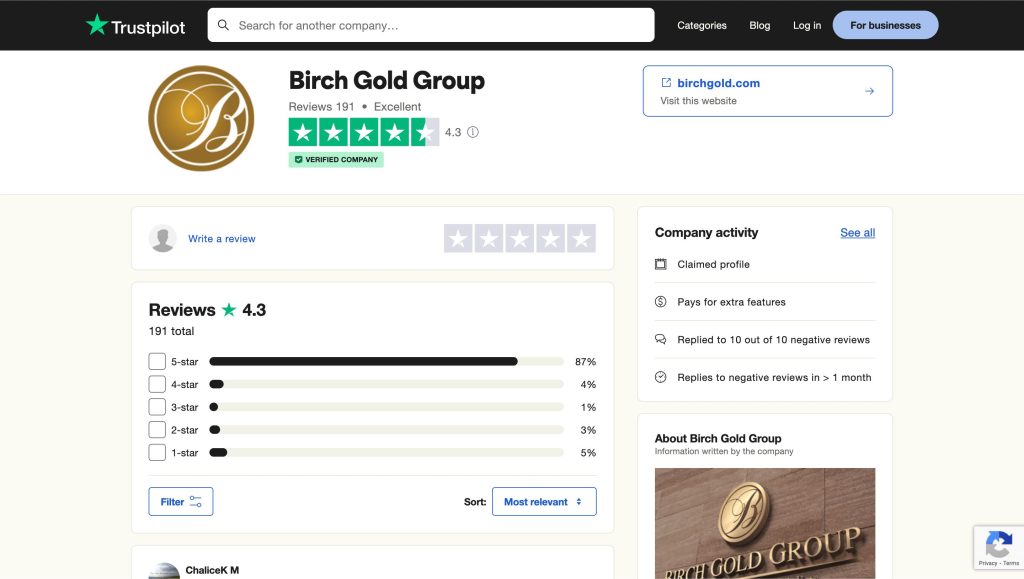Focus the company search input field
The image size is (1024, 579).
click(x=440, y=25)
